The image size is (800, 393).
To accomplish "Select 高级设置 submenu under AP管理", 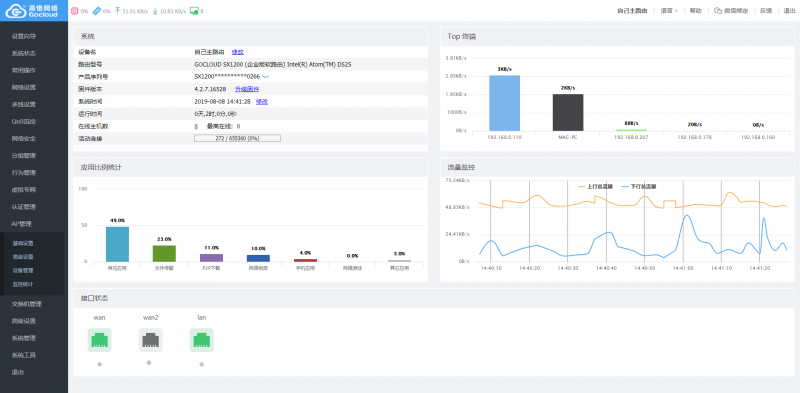I will (x=23, y=257).
